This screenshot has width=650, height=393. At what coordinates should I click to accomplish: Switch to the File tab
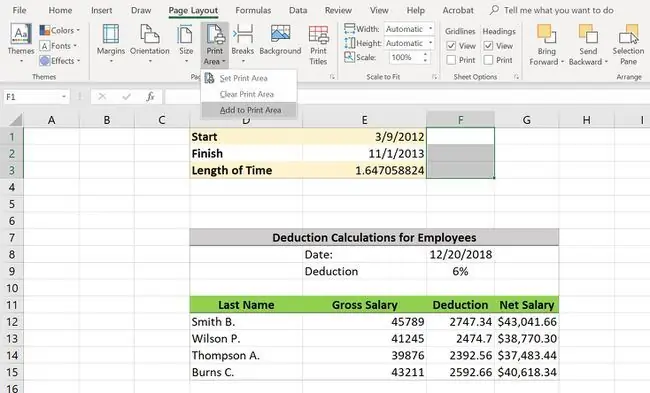click(19, 10)
